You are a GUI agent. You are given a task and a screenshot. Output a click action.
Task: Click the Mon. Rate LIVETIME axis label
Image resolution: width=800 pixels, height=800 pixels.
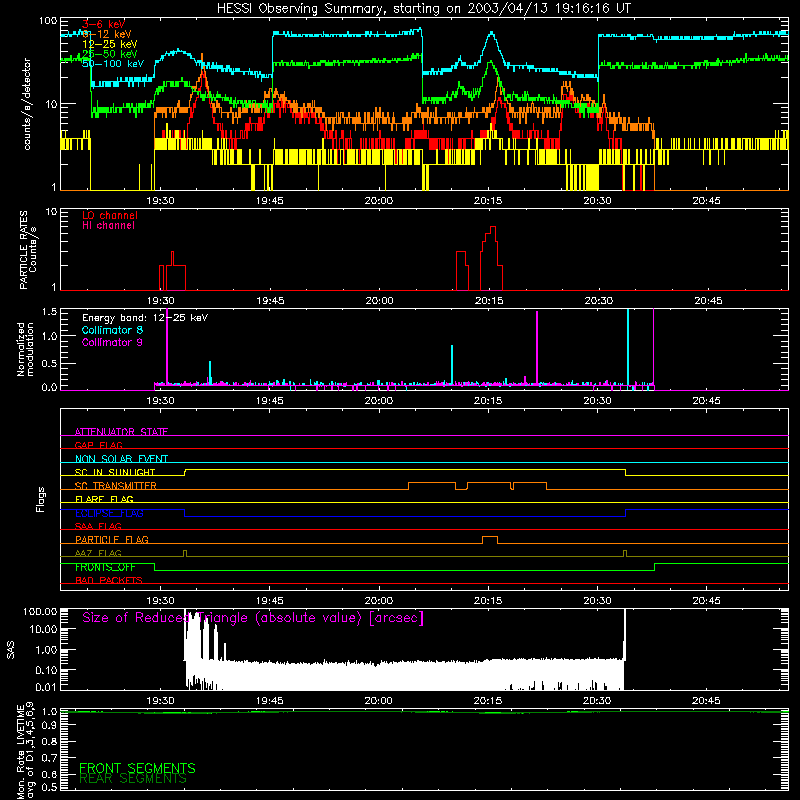click(25, 750)
